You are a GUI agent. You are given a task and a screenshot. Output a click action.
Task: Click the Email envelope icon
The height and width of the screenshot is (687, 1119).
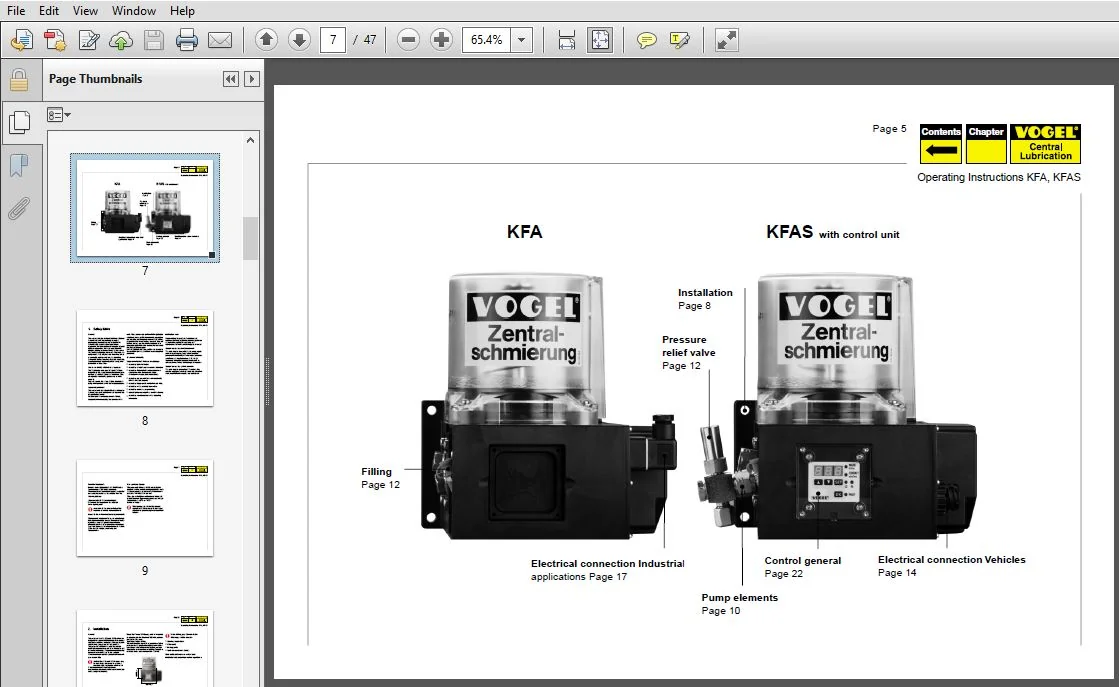220,40
